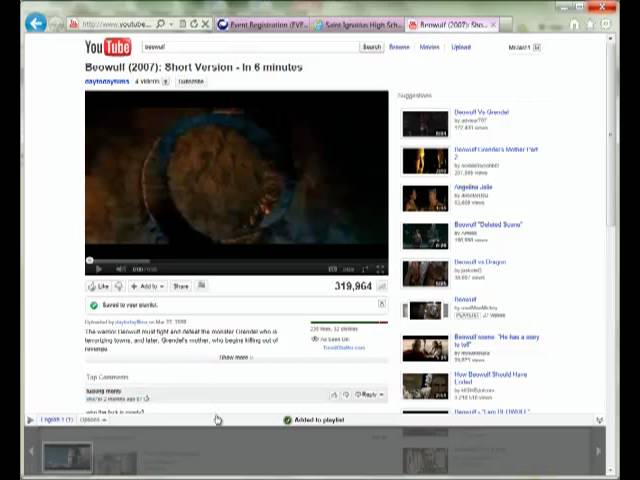Go back with the browser back arrow
The width and height of the screenshot is (640, 480).
[x=36, y=23]
